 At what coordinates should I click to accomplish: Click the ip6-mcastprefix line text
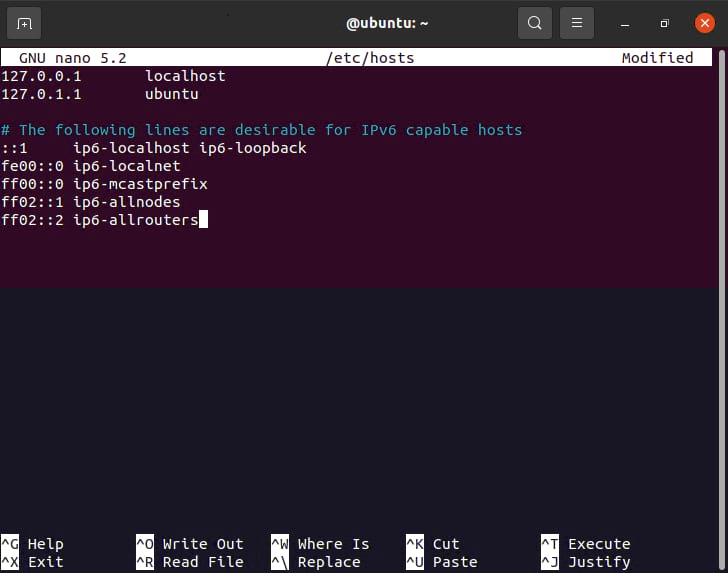coord(140,184)
